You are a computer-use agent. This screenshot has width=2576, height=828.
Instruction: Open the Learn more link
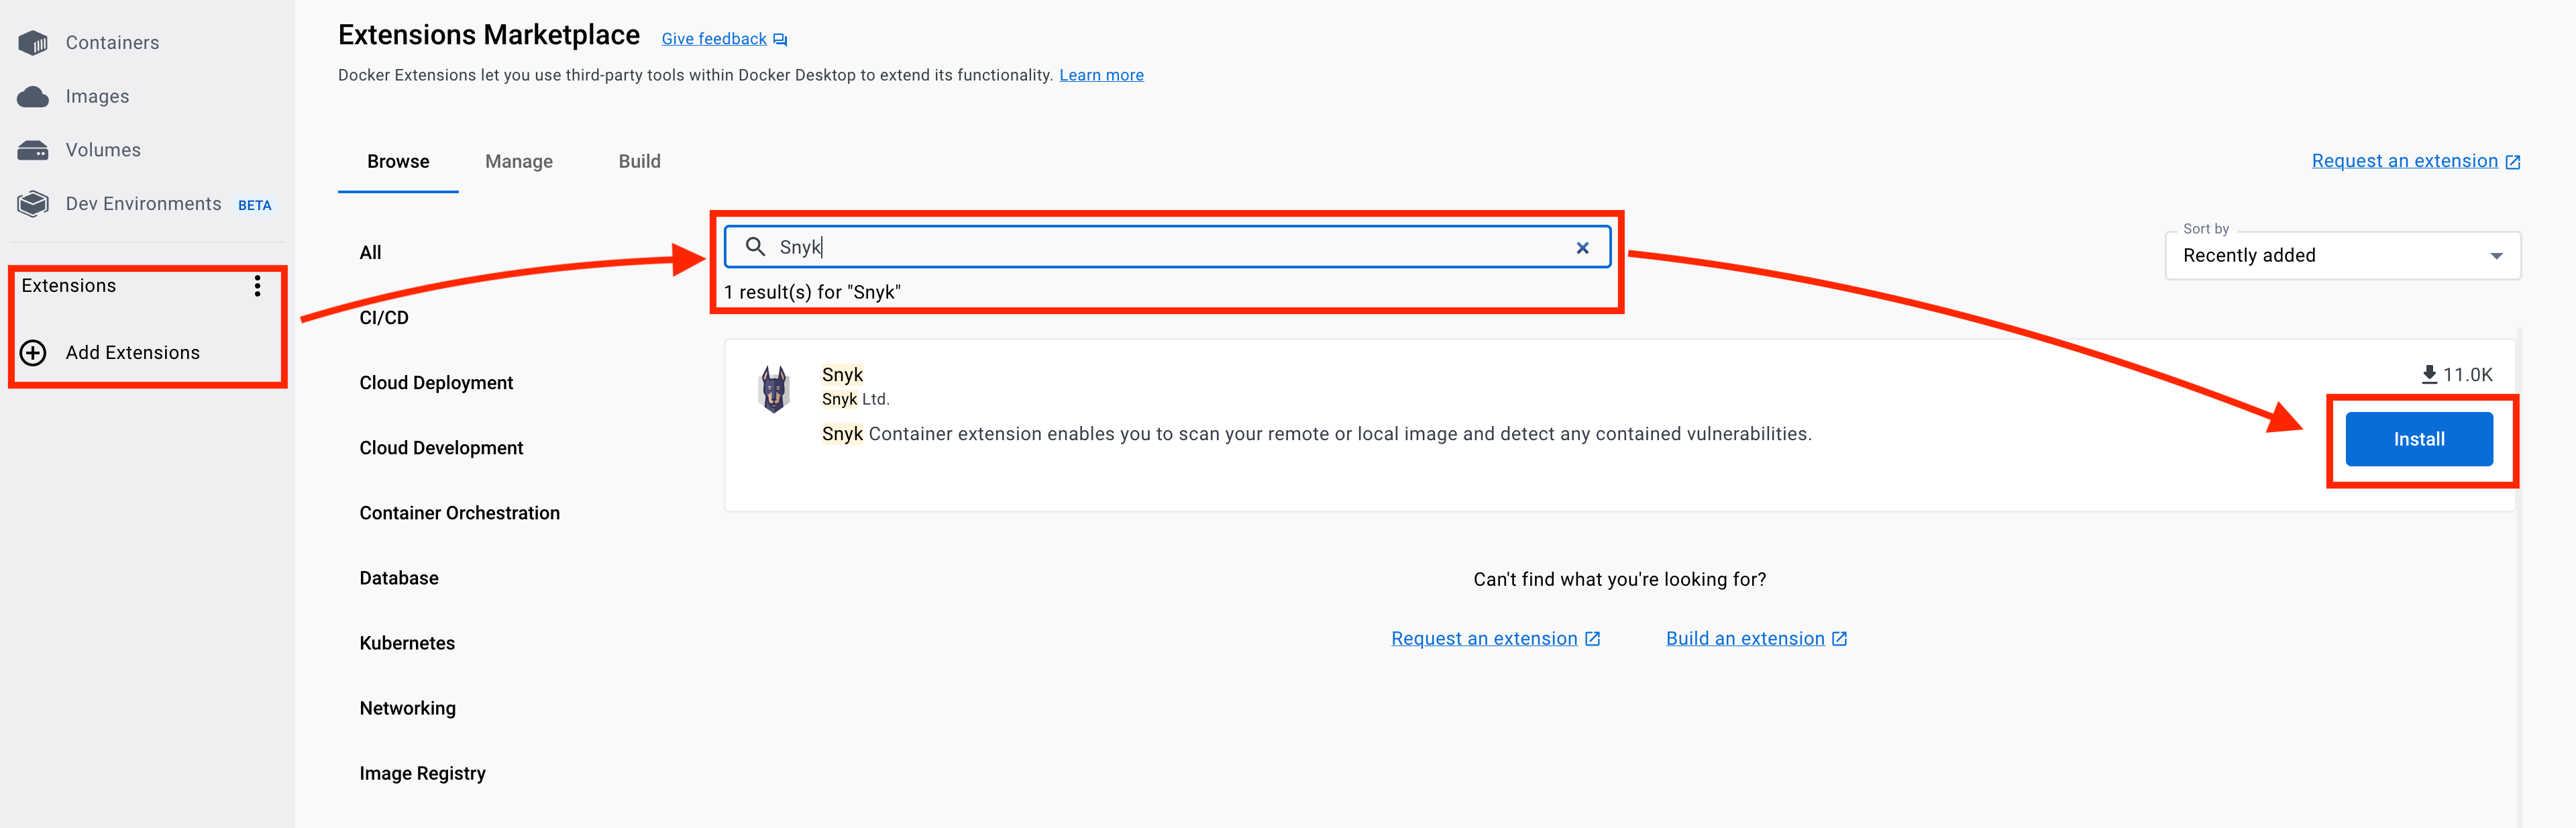tap(1101, 75)
